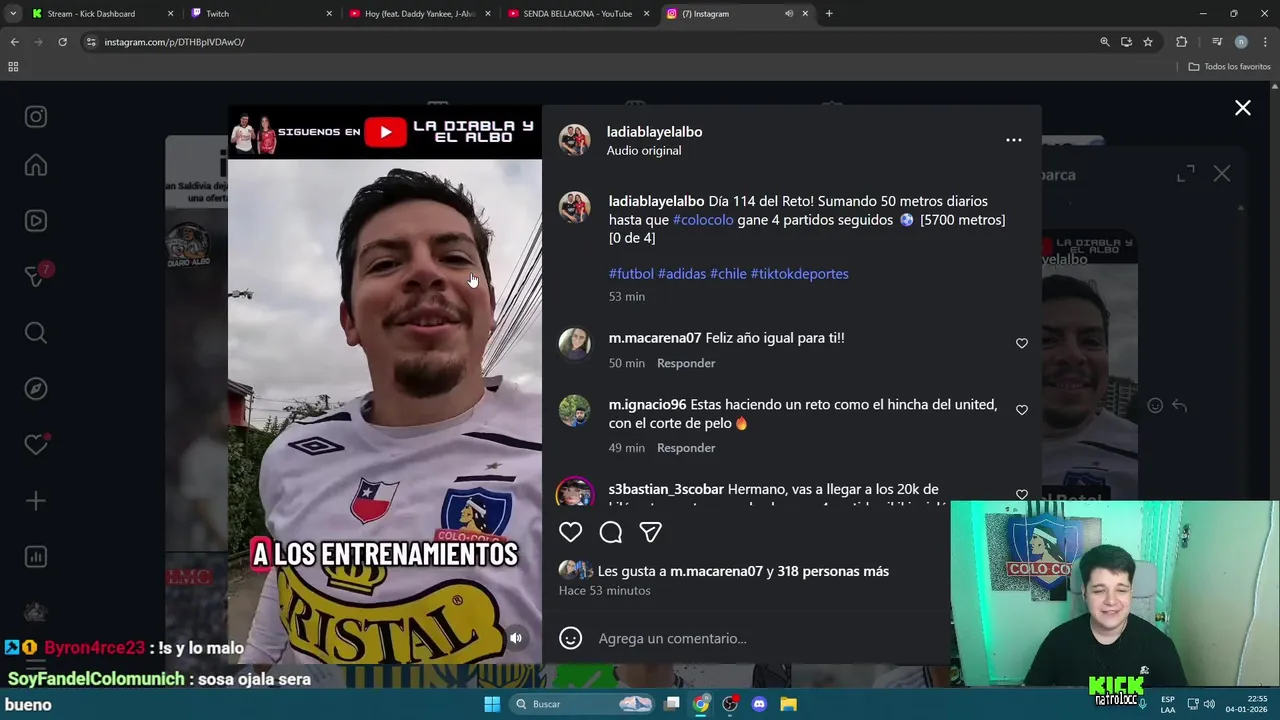This screenshot has width=1280, height=720.
Task: Open OBS Studio from the taskbar
Action: (730, 704)
